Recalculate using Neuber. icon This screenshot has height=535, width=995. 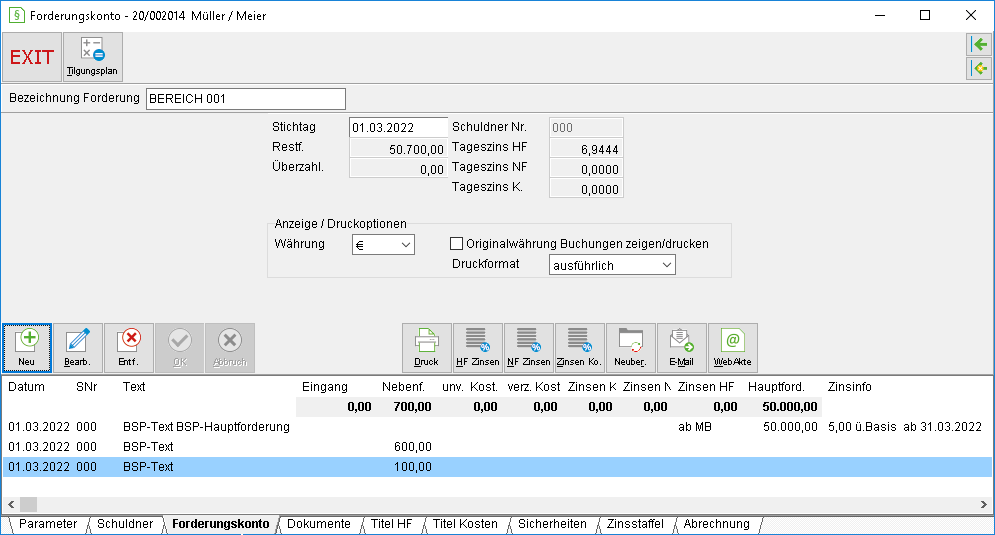click(631, 348)
